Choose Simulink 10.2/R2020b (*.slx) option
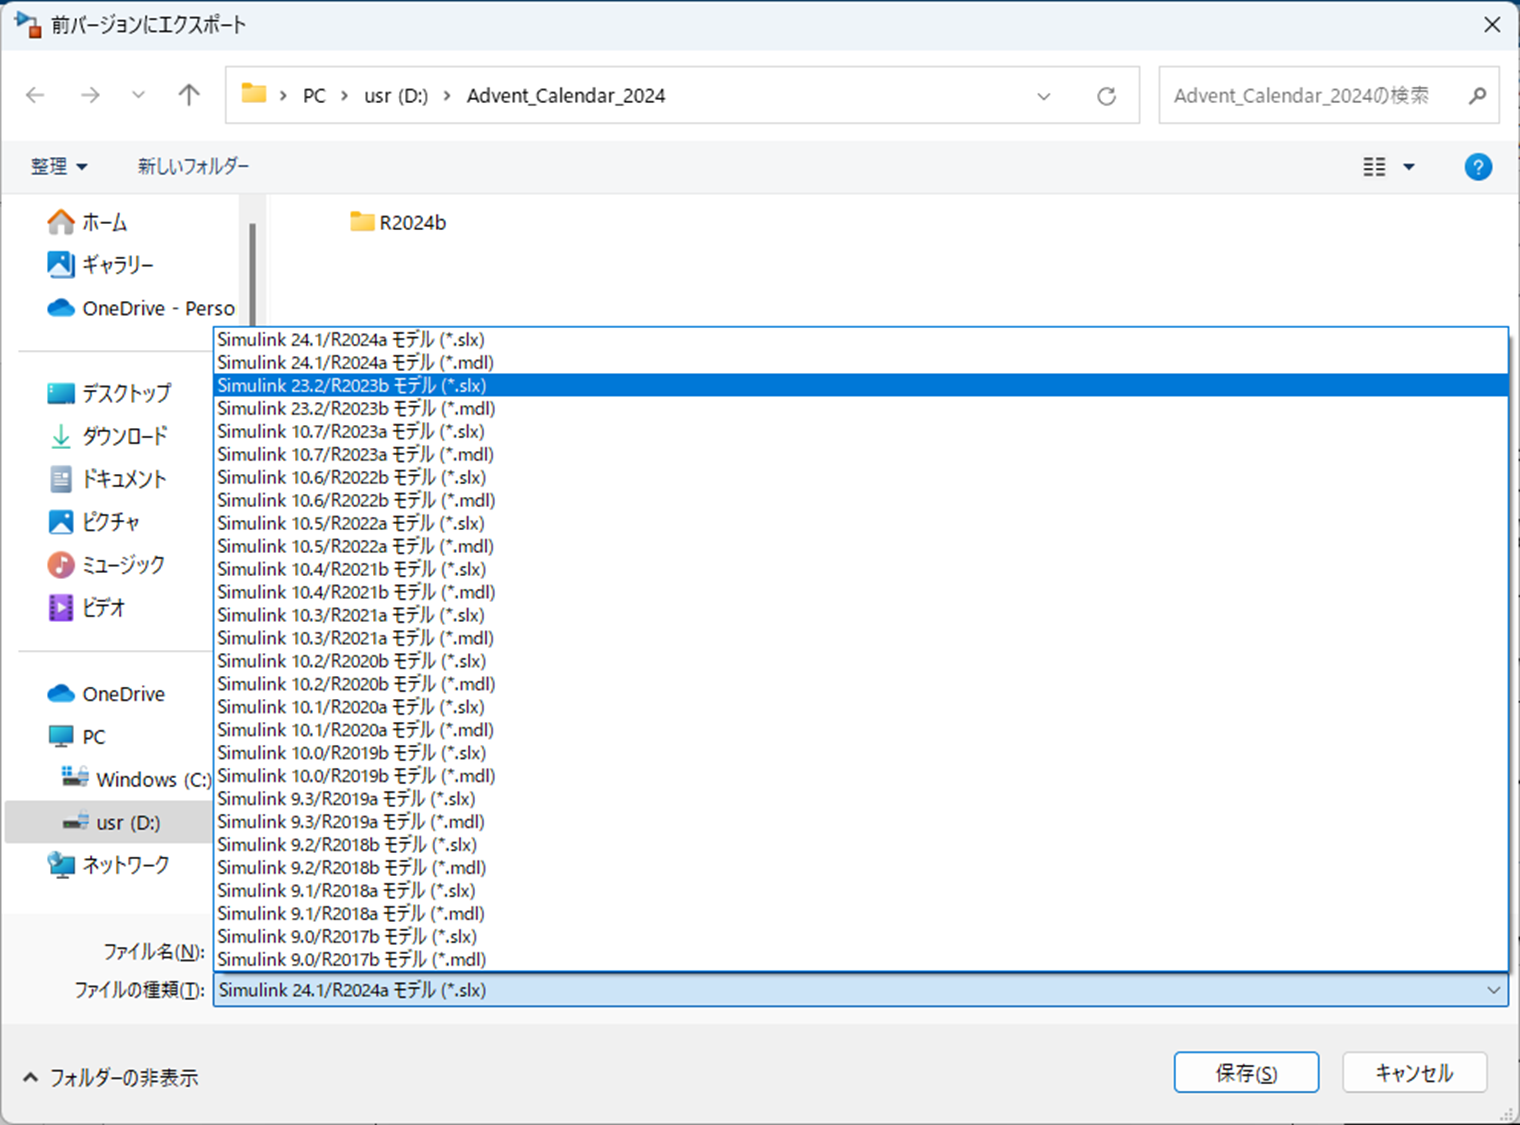This screenshot has width=1520, height=1125. coord(861,661)
